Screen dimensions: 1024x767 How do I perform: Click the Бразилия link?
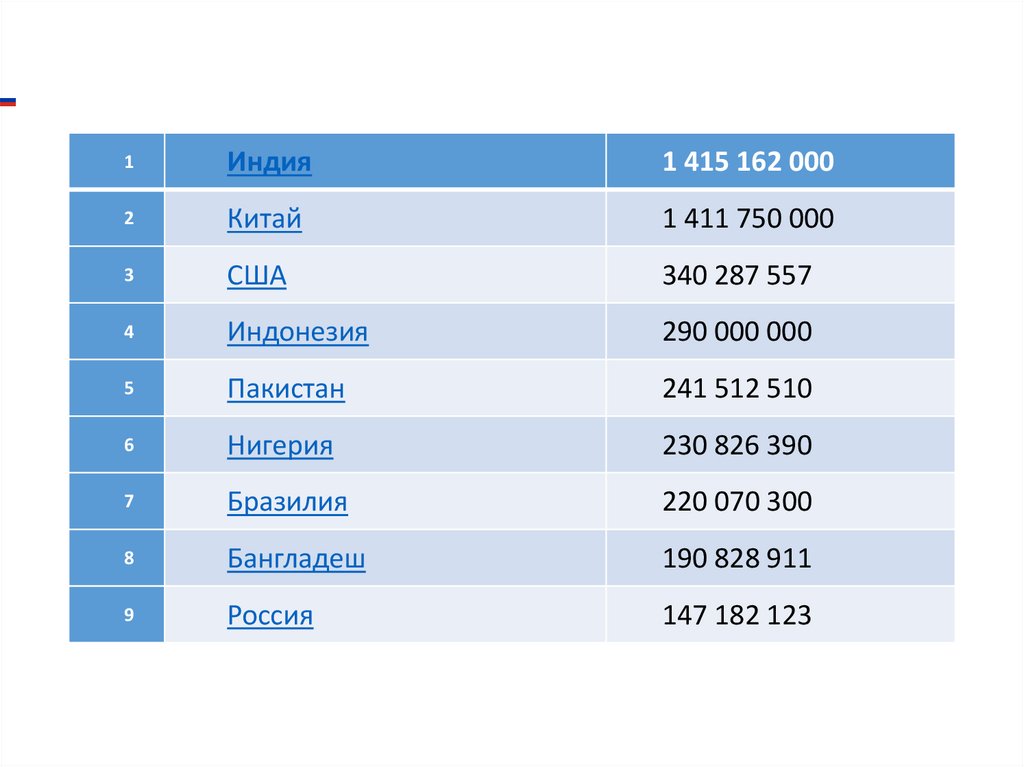(287, 502)
